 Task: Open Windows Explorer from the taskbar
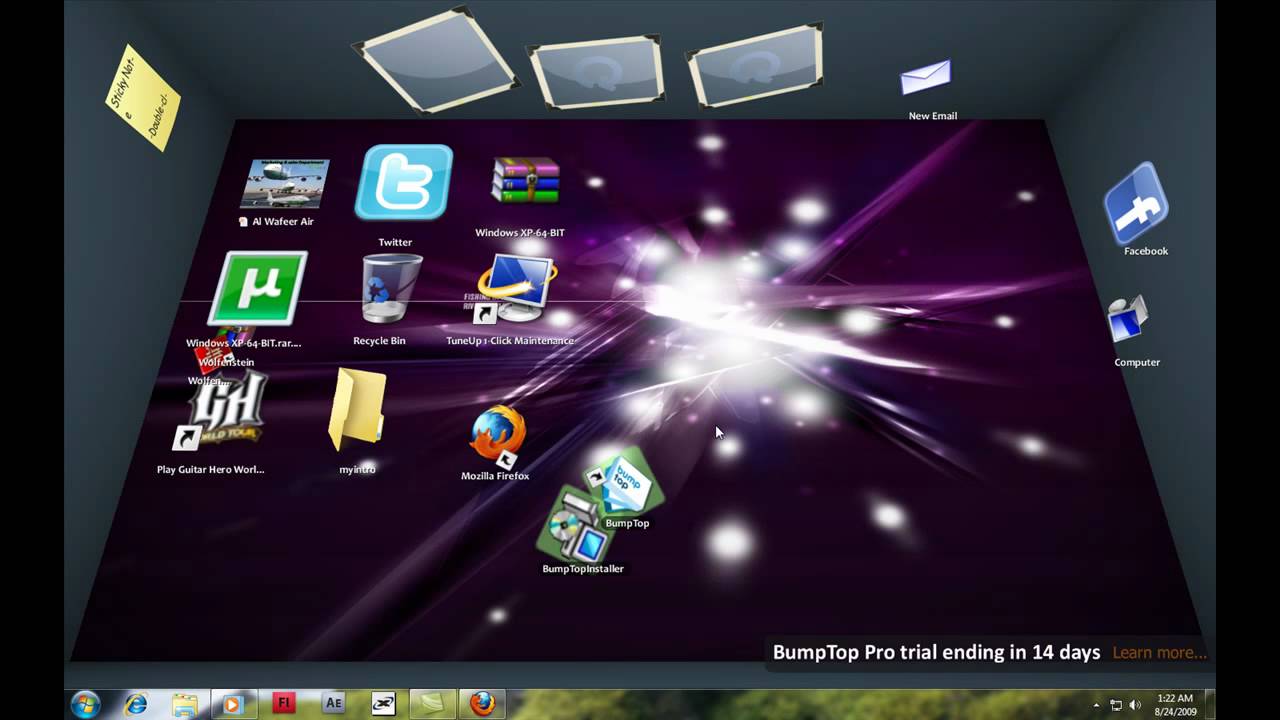[x=185, y=704]
